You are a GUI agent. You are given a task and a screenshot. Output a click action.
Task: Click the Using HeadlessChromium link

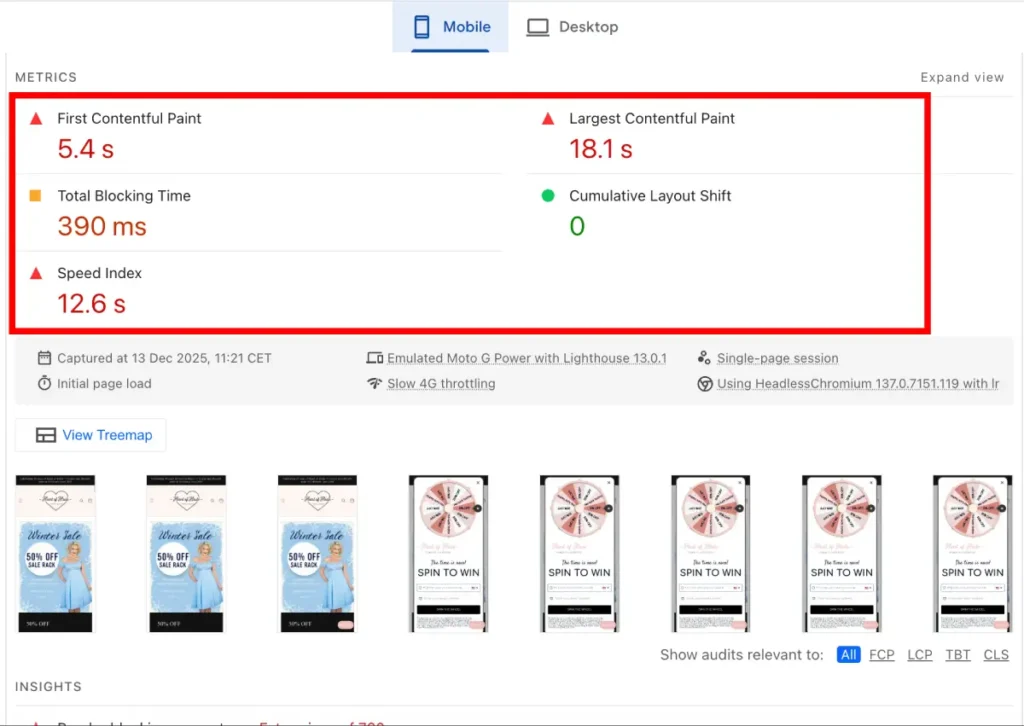tap(857, 383)
